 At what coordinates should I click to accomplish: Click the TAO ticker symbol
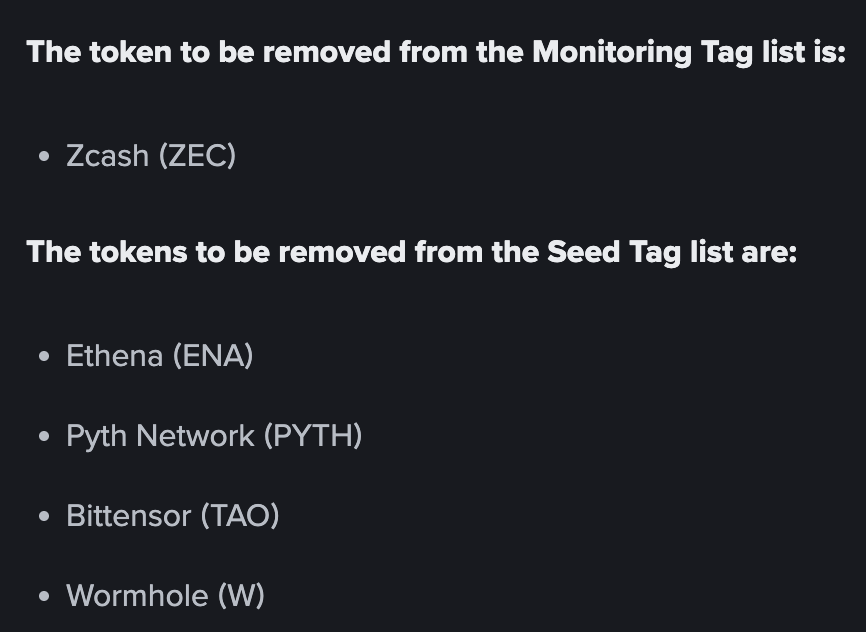point(240,516)
